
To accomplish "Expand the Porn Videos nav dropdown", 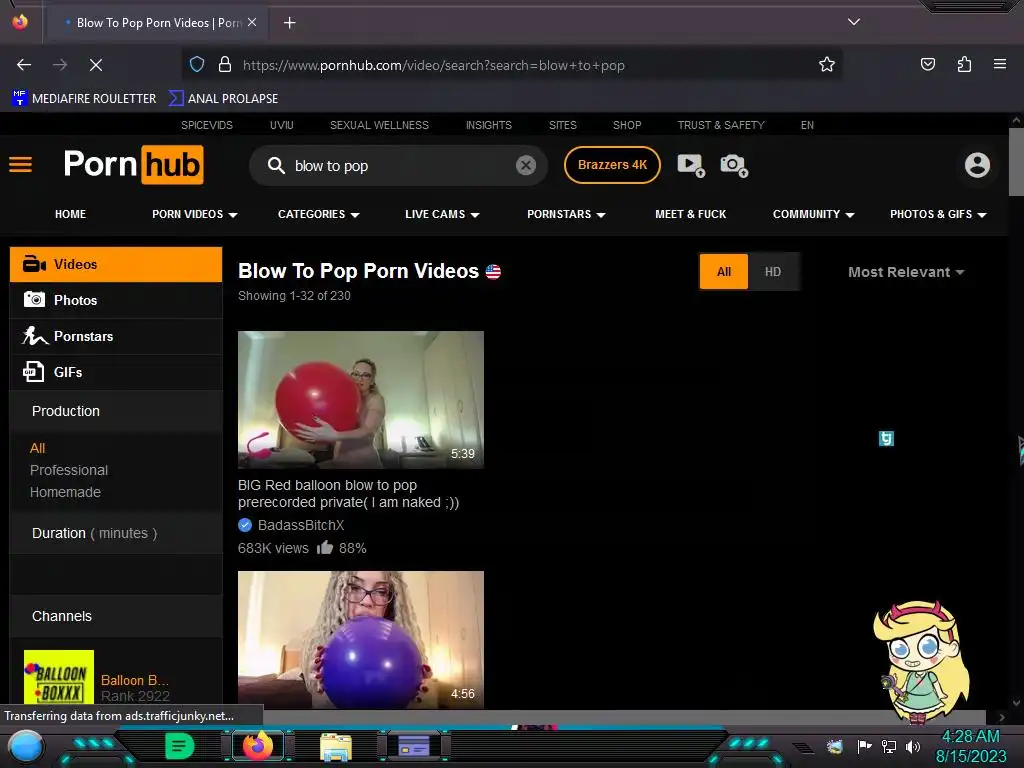I will click(195, 214).
